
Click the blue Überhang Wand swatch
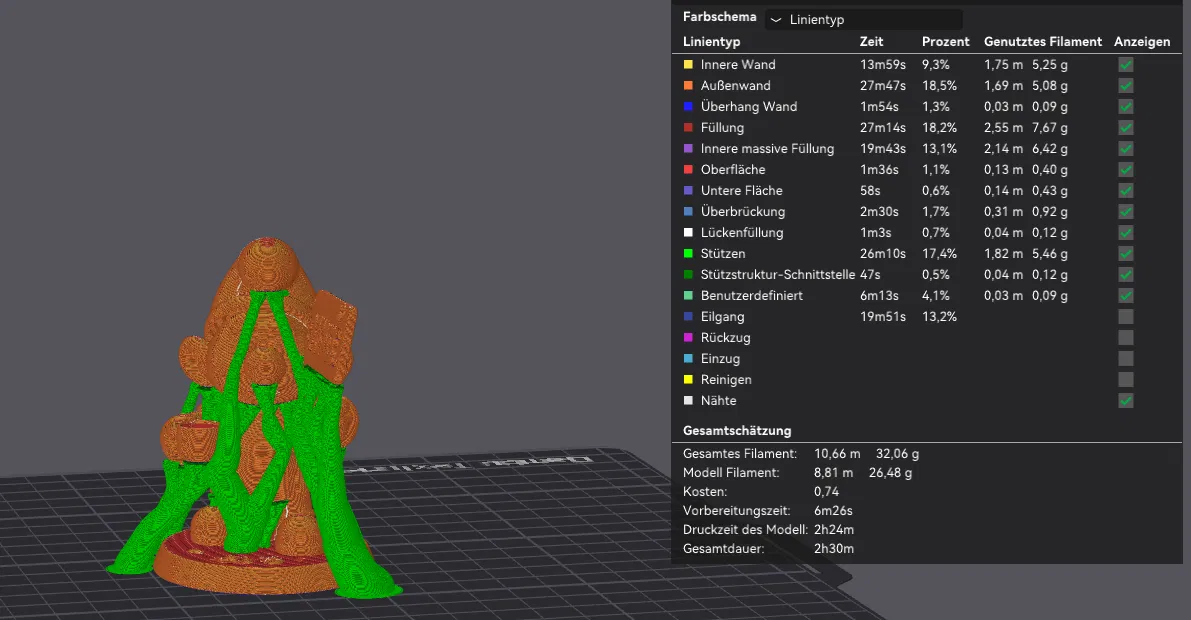(x=688, y=106)
